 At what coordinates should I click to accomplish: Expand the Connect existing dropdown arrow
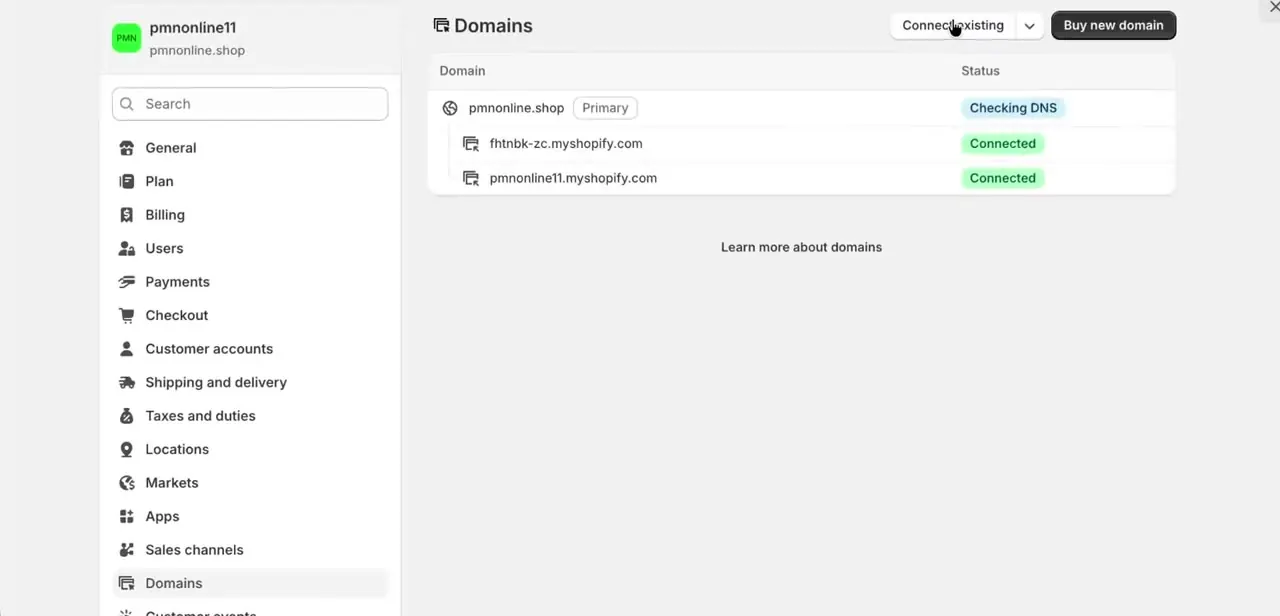1029,26
